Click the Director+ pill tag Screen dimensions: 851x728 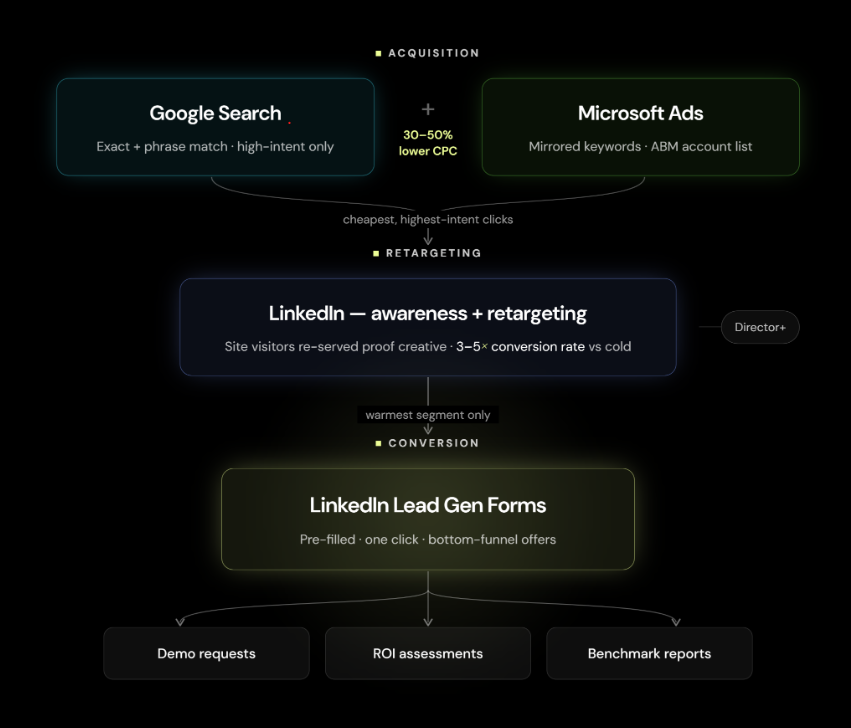tap(760, 327)
